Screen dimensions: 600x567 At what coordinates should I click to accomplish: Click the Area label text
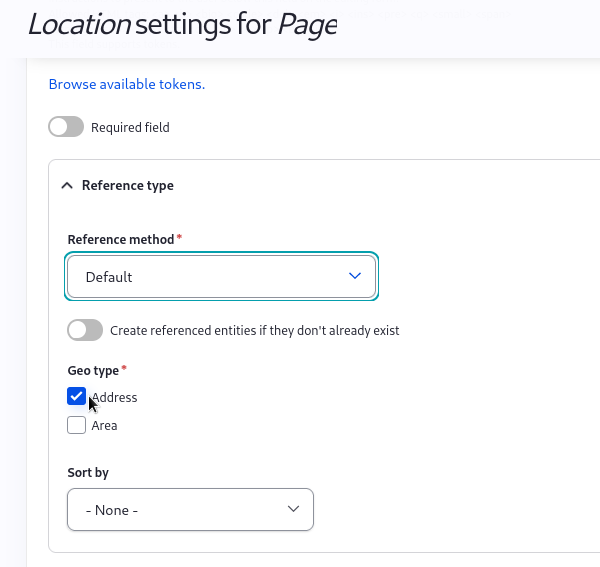click(104, 425)
